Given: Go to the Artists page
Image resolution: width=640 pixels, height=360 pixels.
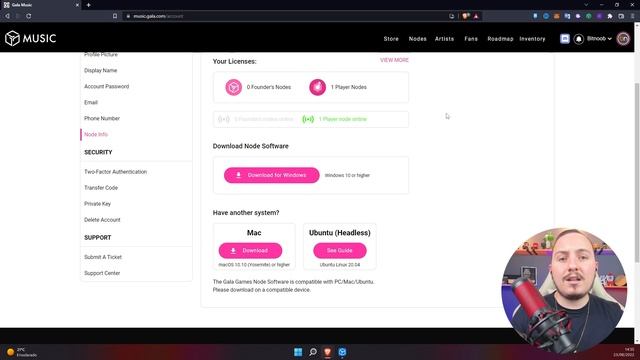Looking at the screenshot, I should click(x=444, y=39).
